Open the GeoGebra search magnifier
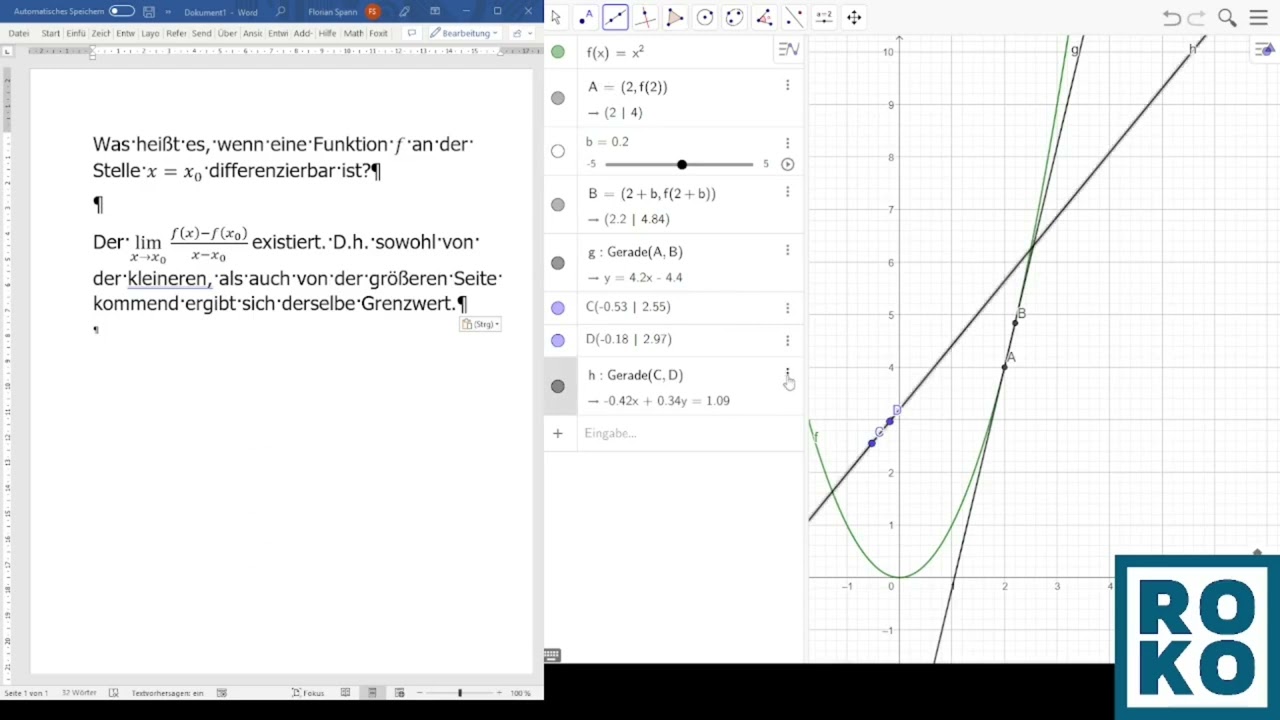Image resolution: width=1280 pixels, height=720 pixels. pos(1228,18)
